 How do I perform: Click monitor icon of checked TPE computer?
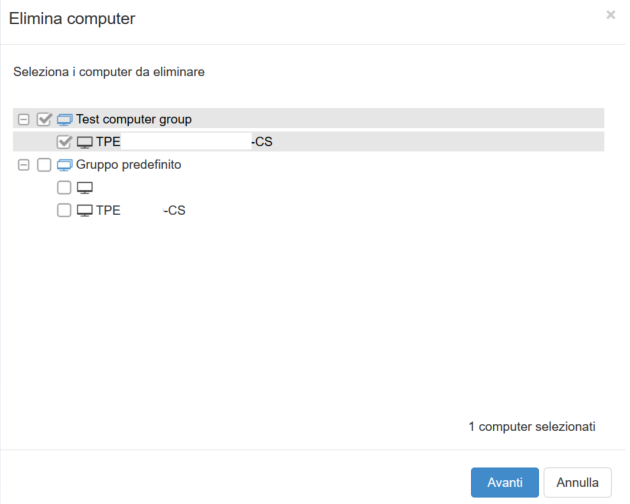tap(85, 142)
